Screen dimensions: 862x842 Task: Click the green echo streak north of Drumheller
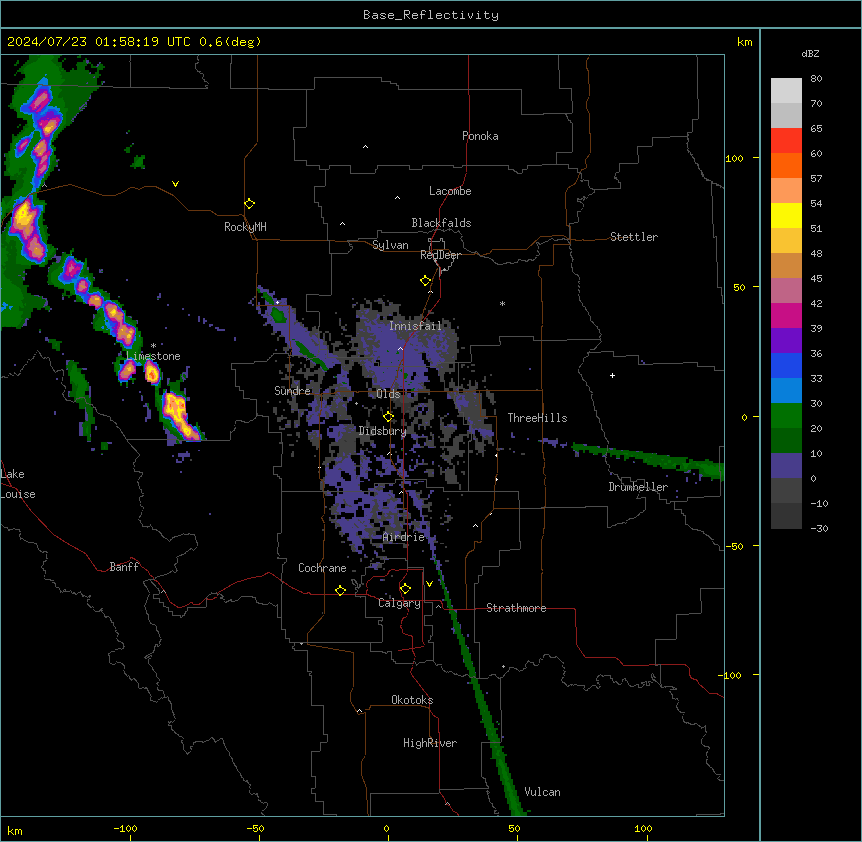(649, 459)
